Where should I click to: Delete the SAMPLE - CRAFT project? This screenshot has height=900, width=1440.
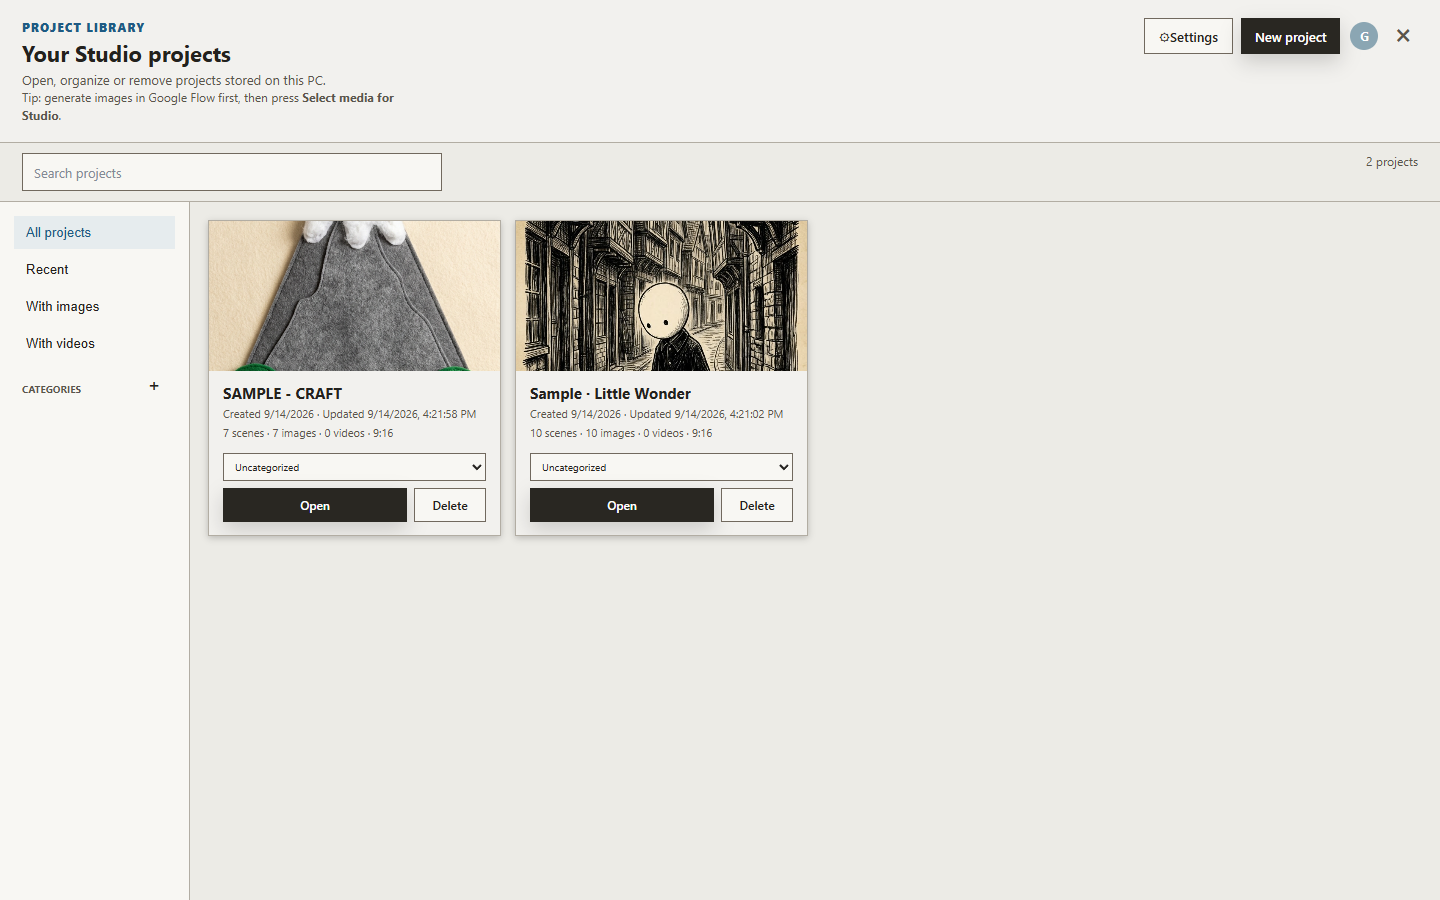click(450, 505)
